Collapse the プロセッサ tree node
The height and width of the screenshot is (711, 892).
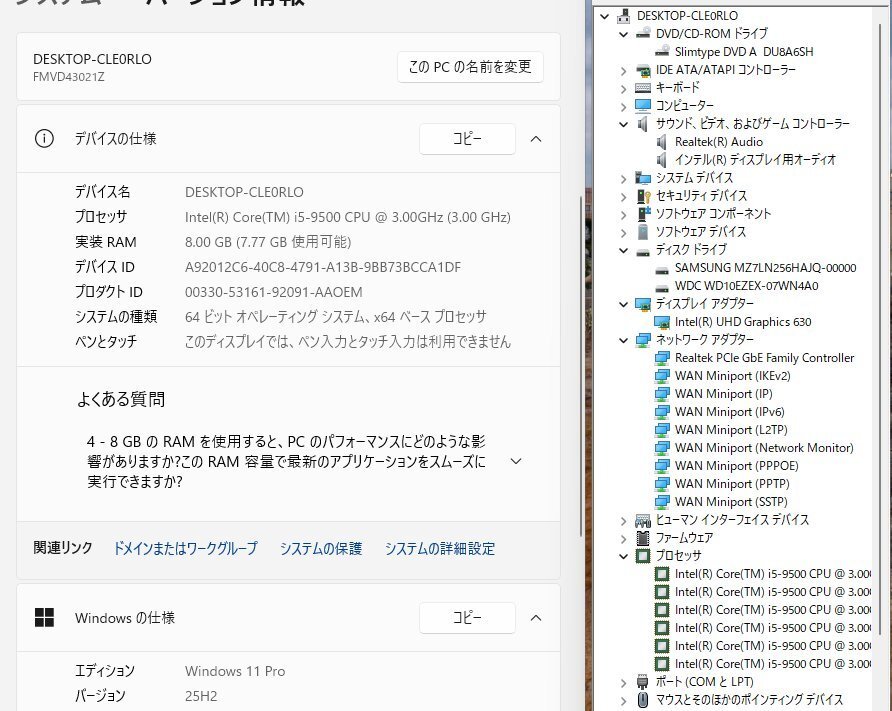pyautogui.click(x=624, y=556)
